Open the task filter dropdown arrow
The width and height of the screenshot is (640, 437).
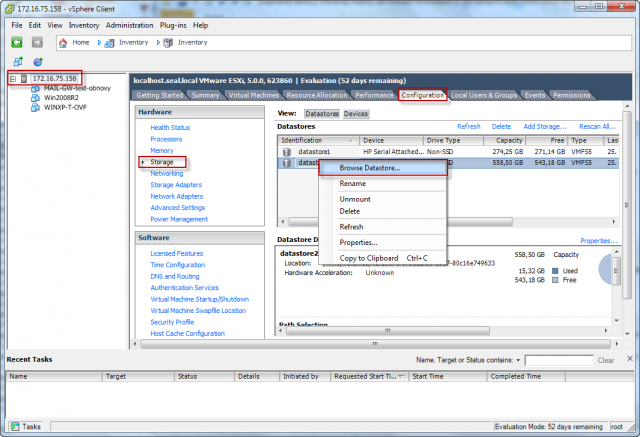point(518,360)
